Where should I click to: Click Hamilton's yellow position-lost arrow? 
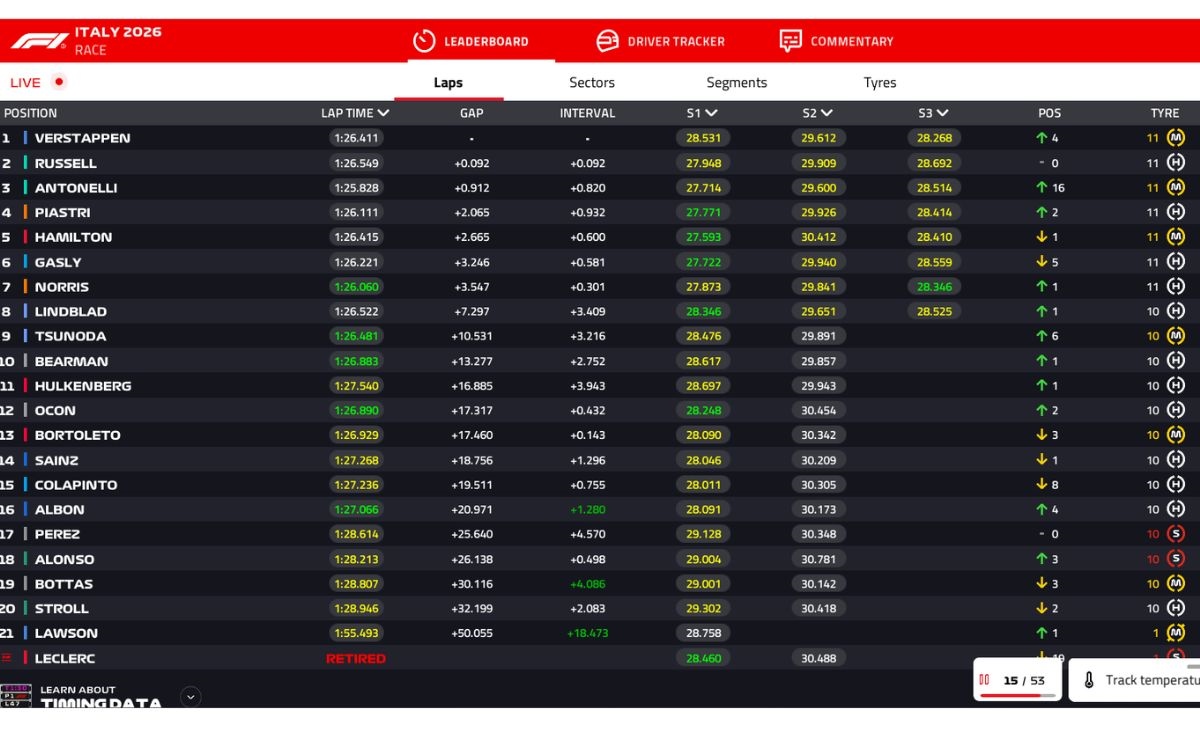pos(1041,237)
